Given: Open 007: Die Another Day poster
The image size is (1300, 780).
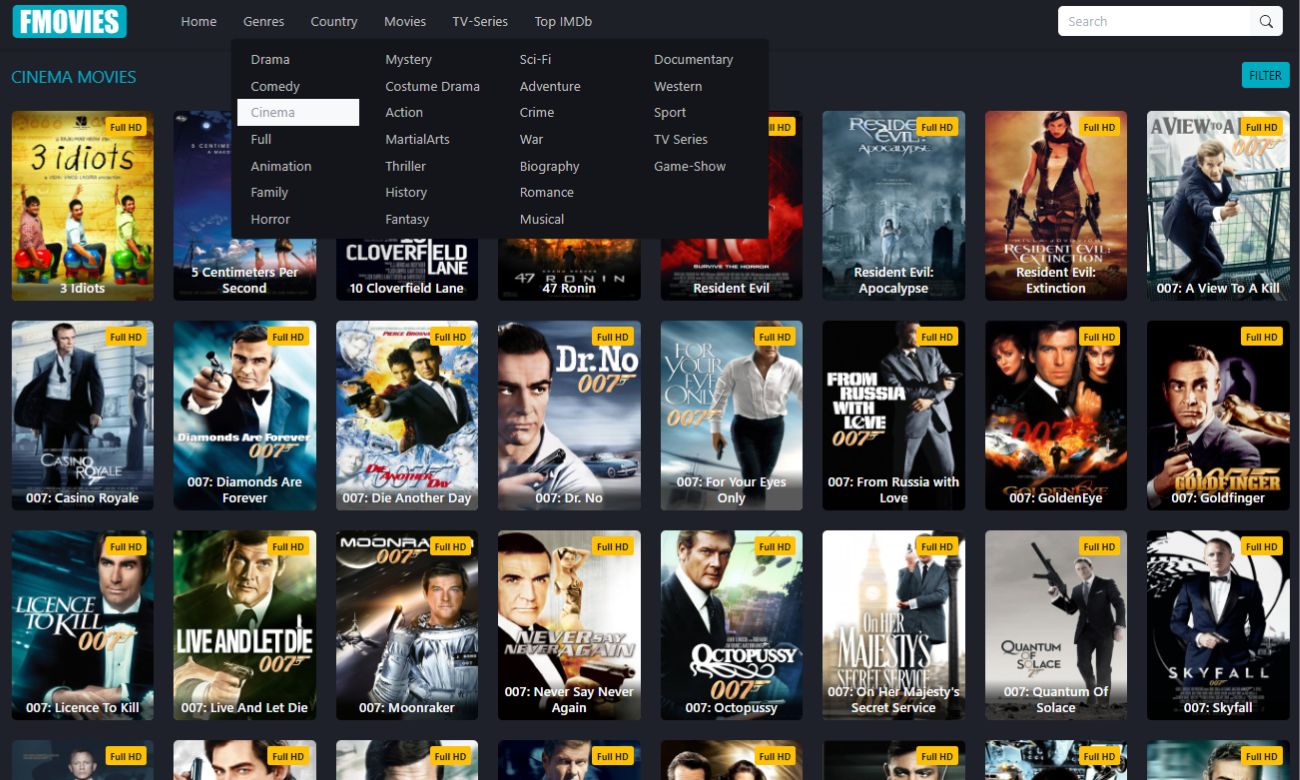Looking at the screenshot, I should 406,415.
